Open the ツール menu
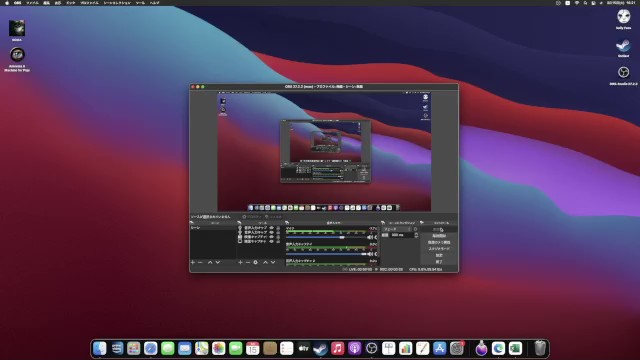 [x=140, y=3]
